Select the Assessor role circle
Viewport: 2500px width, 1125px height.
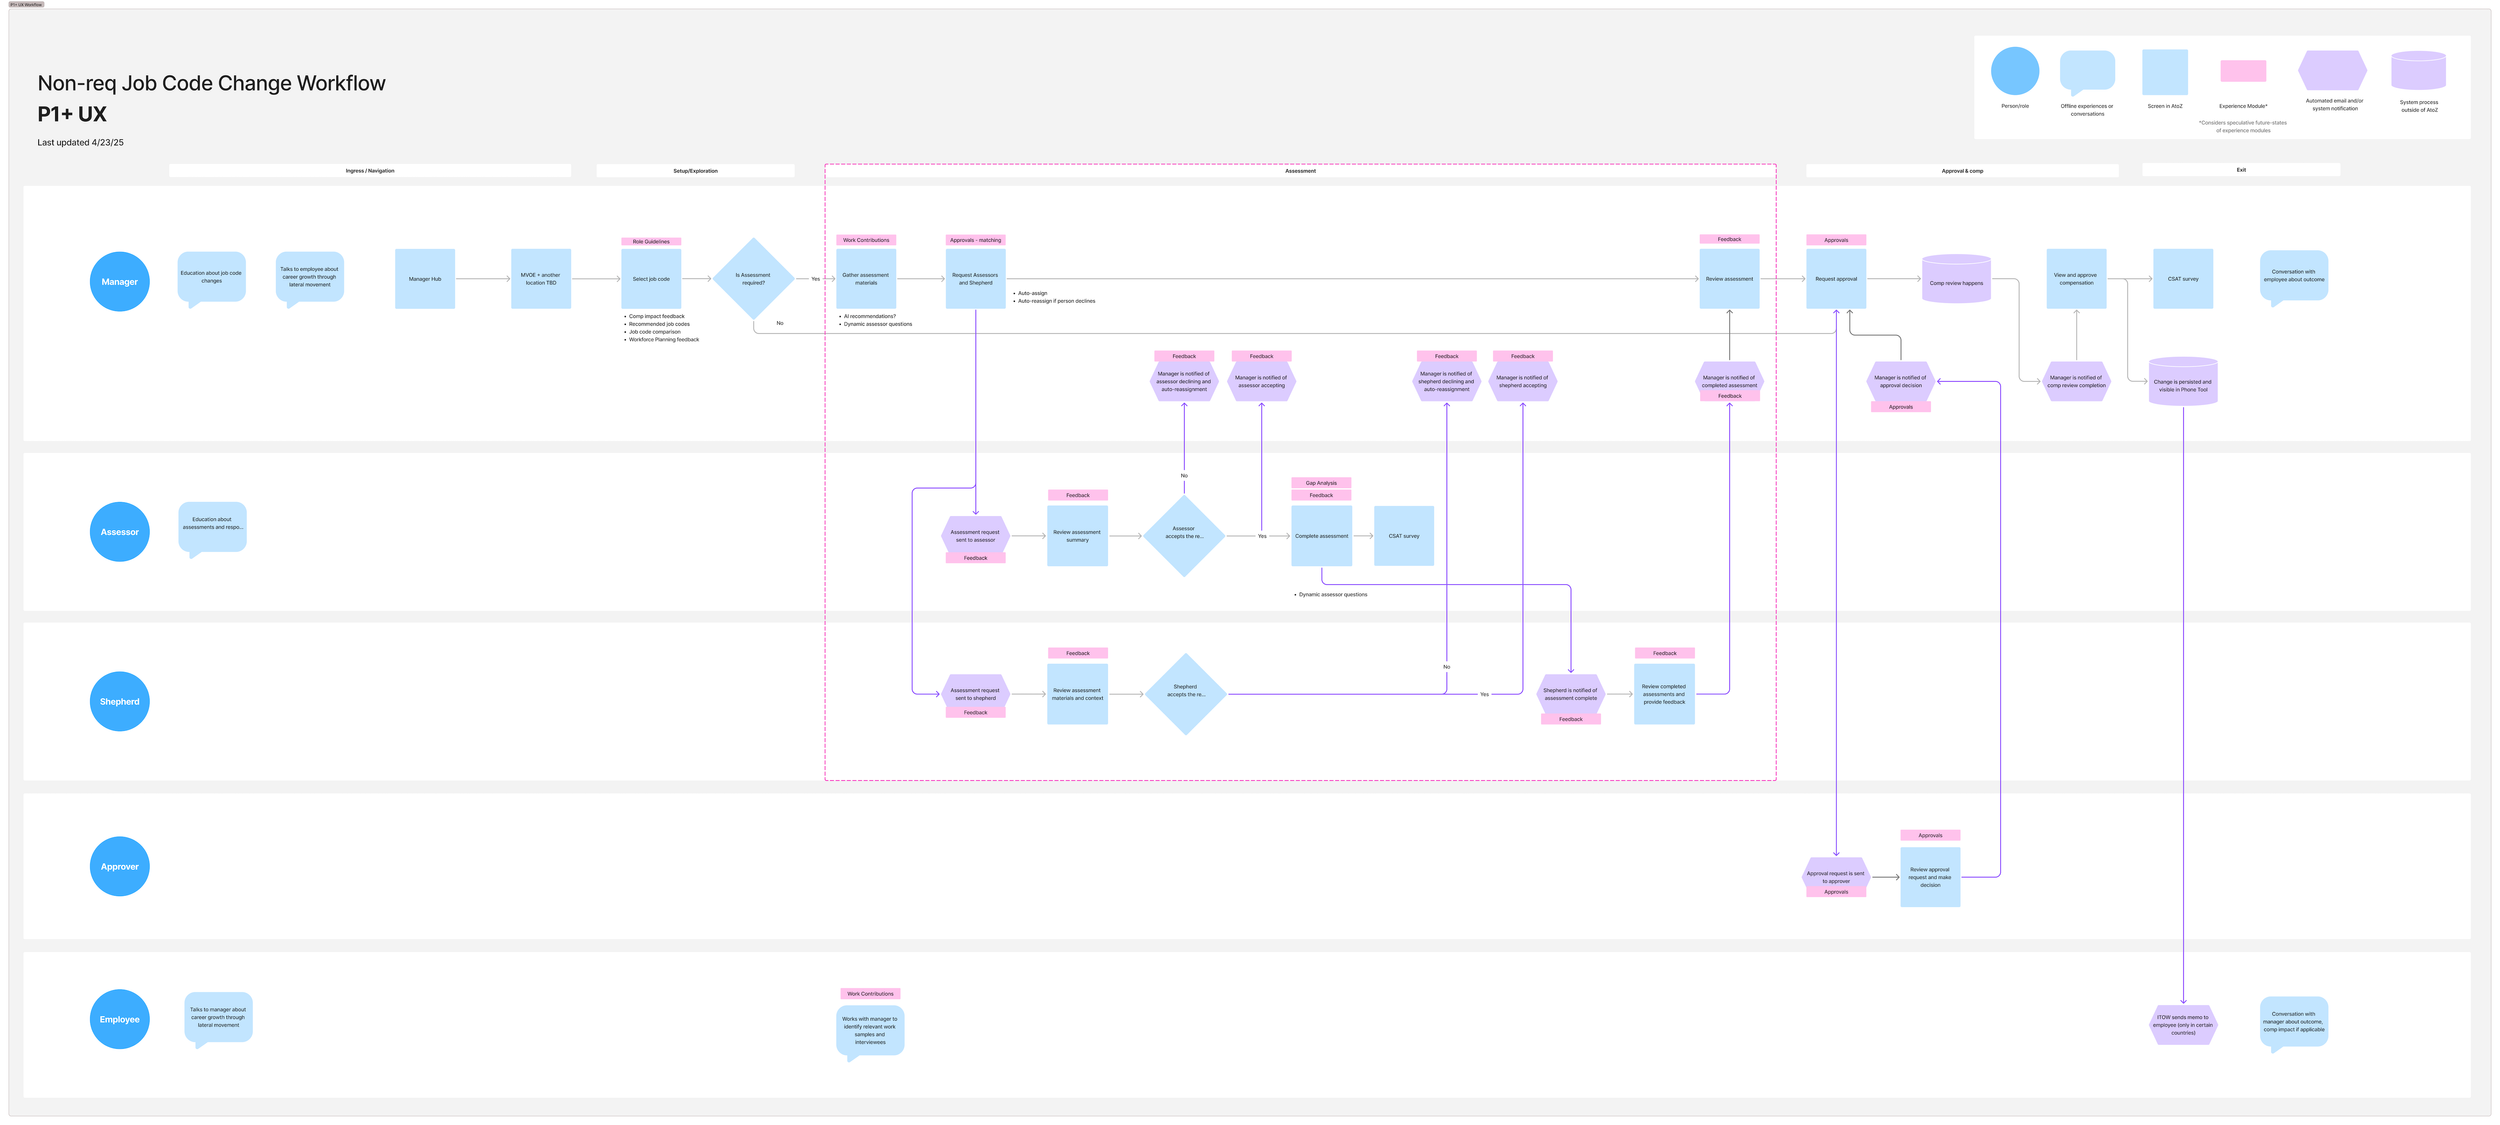click(119, 532)
